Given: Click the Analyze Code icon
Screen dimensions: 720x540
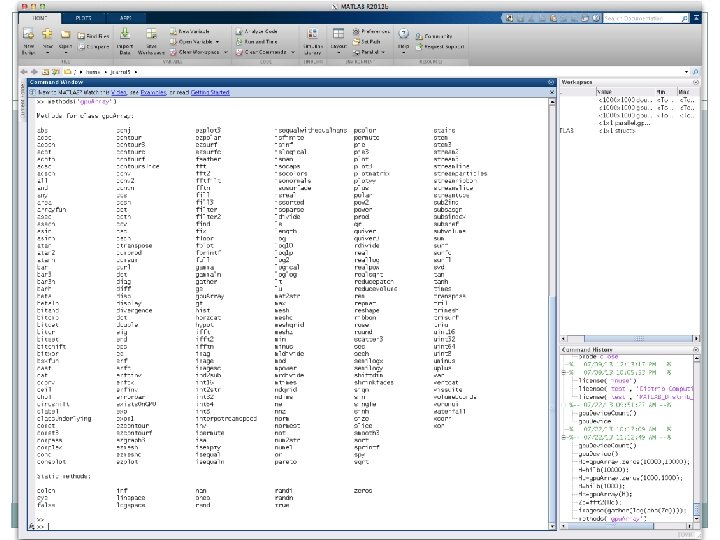Looking at the screenshot, I should point(238,32).
